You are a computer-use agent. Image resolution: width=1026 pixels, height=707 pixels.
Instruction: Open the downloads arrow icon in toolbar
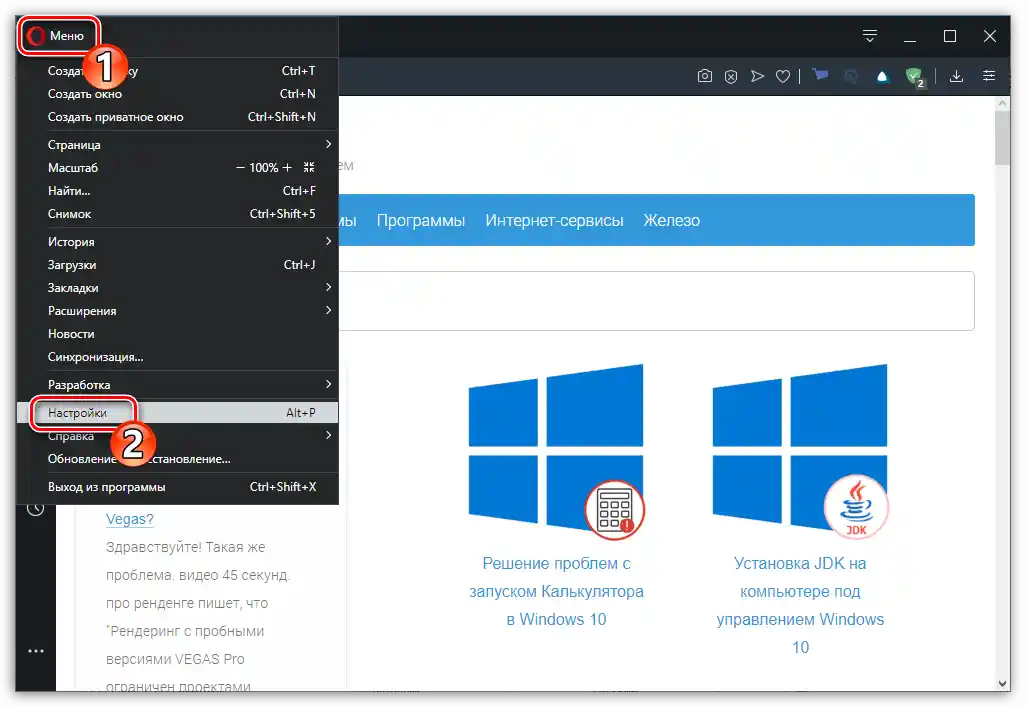[x=956, y=77]
